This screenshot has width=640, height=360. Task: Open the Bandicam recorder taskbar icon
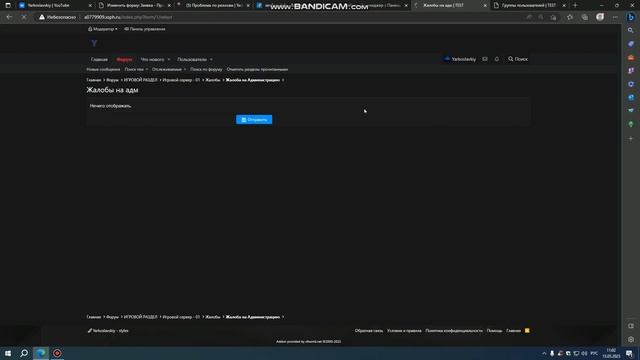coord(57,353)
